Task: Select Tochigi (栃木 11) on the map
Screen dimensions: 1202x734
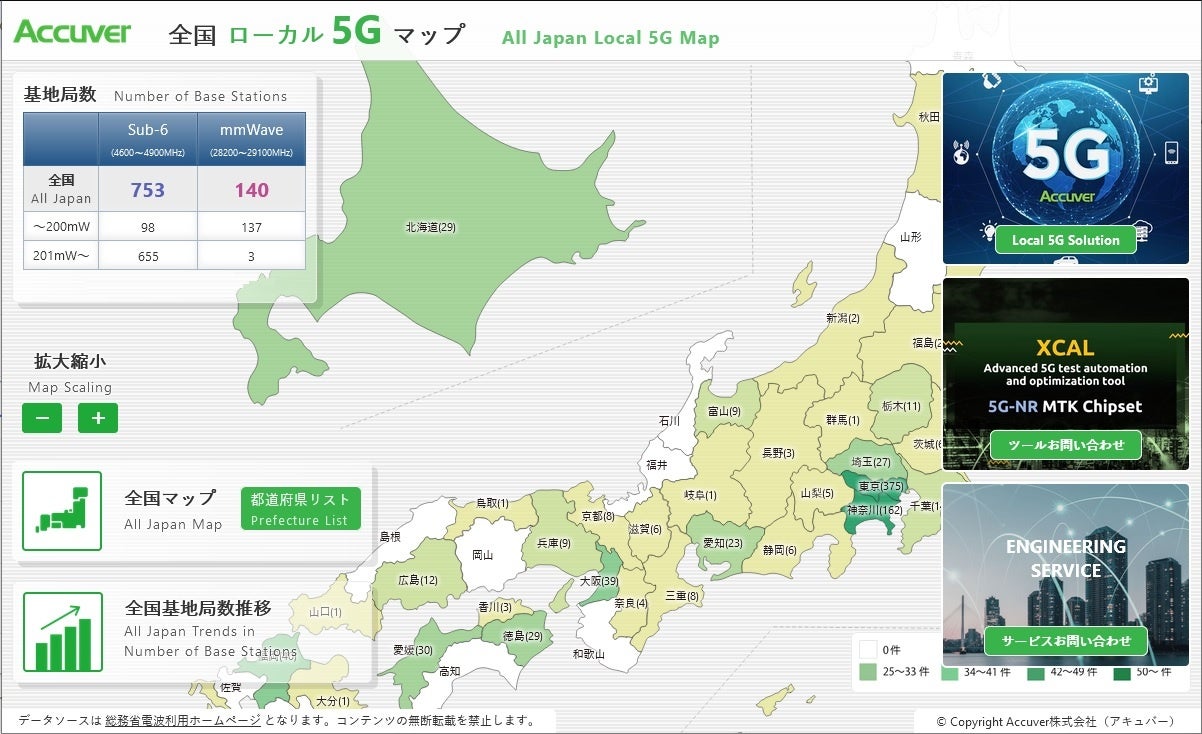Action: coord(901,406)
